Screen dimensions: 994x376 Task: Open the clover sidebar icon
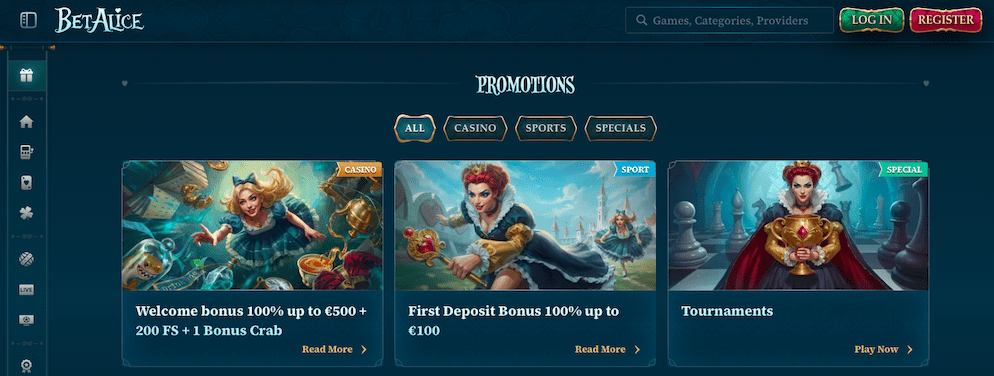click(27, 213)
